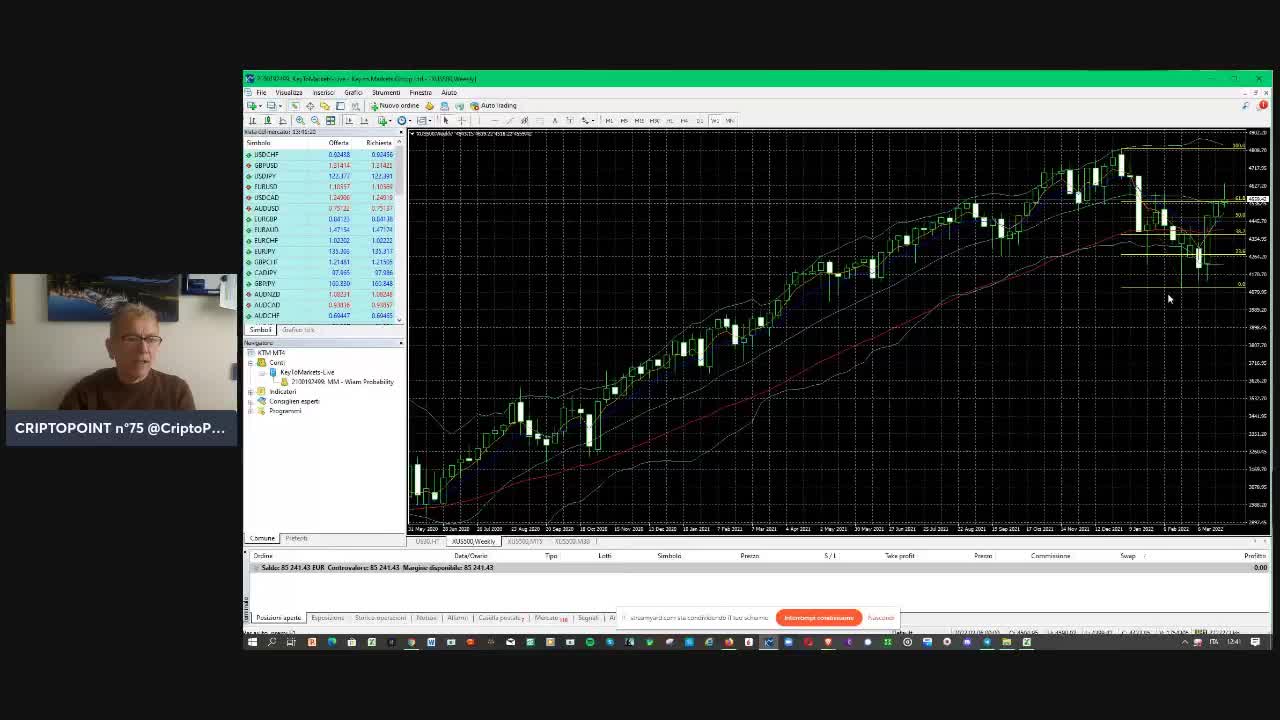This screenshot has height=720, width=1280.
Task: Select the MN timeframe button
Action: pos(730,120)
